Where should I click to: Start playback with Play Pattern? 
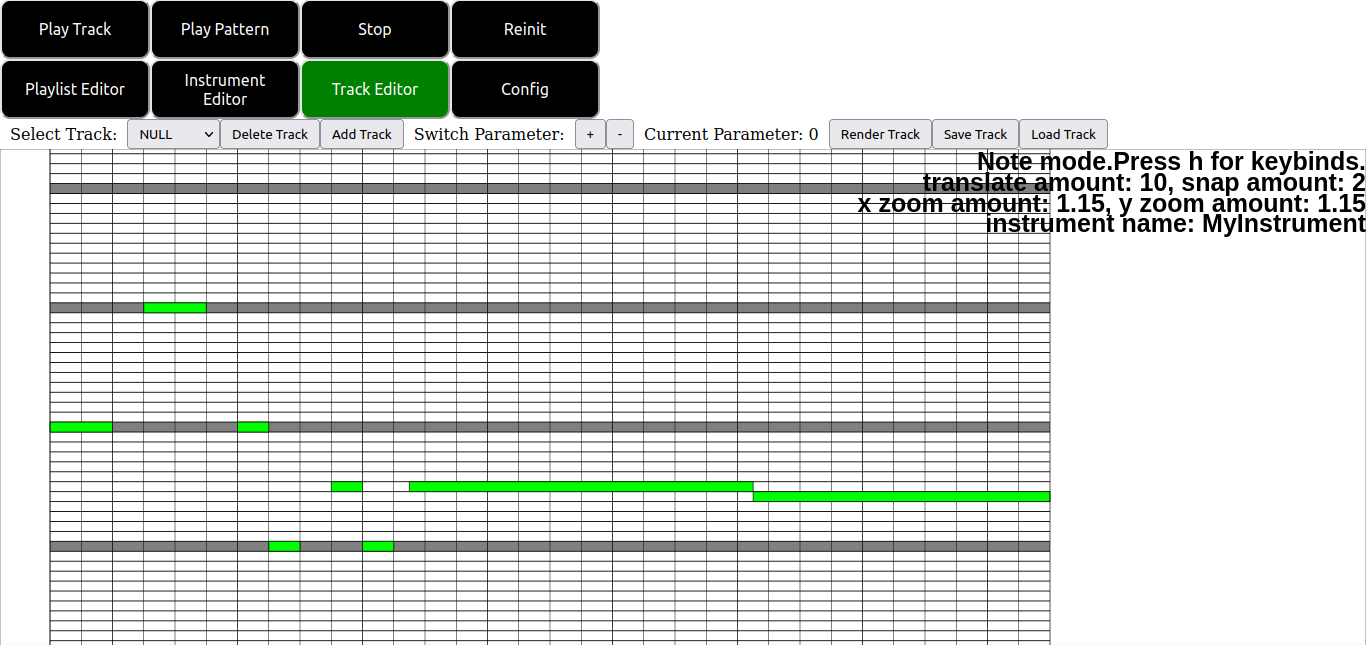(x=225, y=30)
